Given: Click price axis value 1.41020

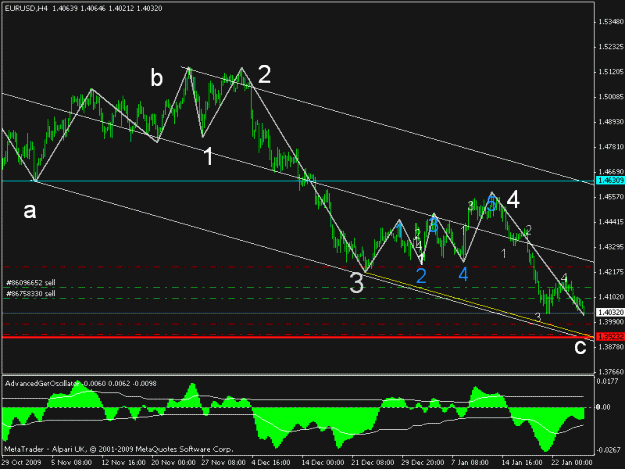Looking at the screenshot, I should 611,297.
